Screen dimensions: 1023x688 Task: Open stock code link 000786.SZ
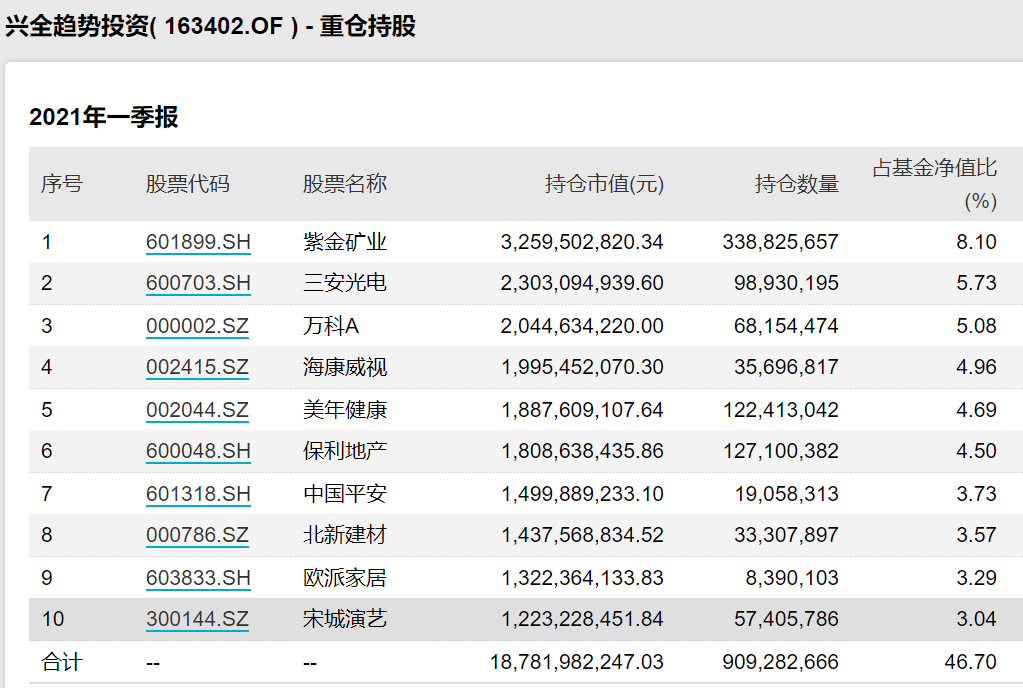(x=197, y=535)
